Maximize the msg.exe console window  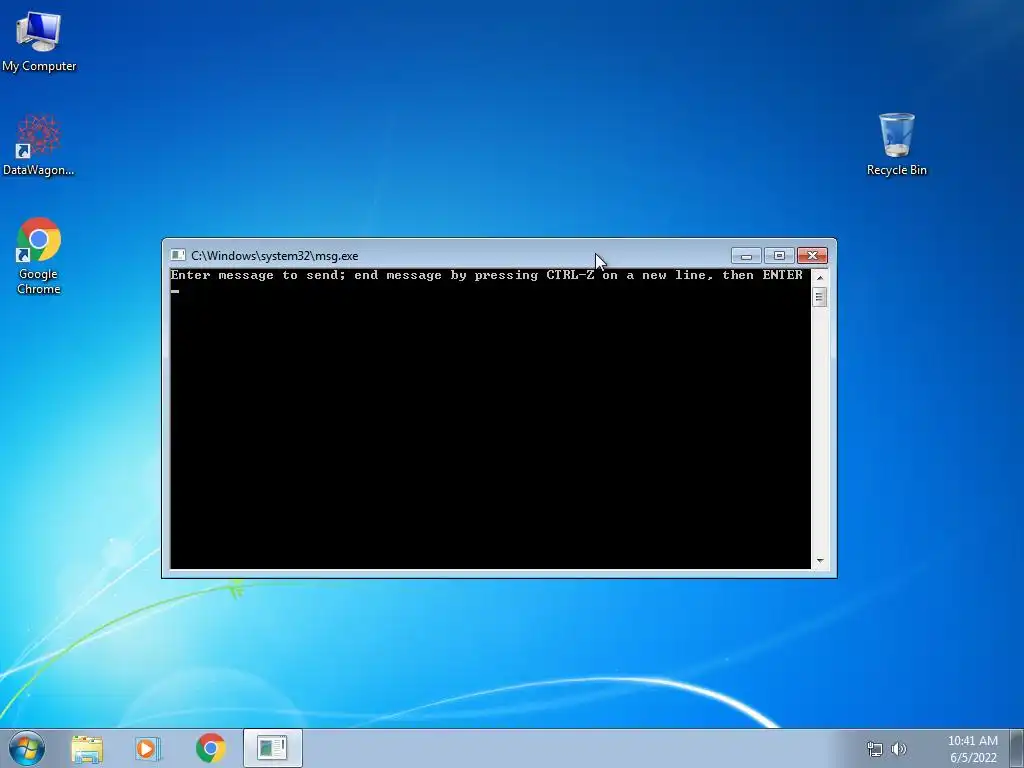pos(779,255)
